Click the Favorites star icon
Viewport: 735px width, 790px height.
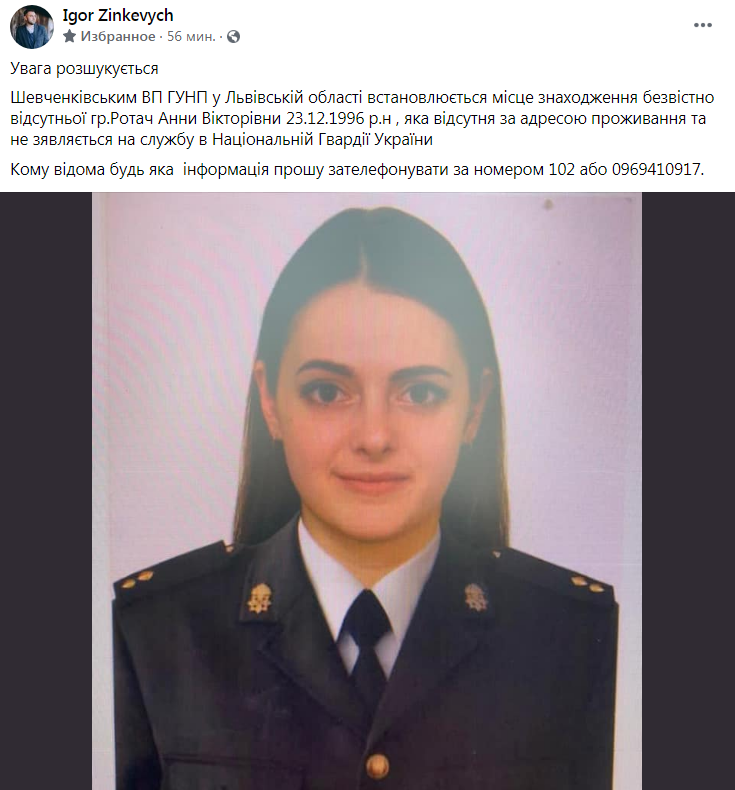click(x=70, y=36)
